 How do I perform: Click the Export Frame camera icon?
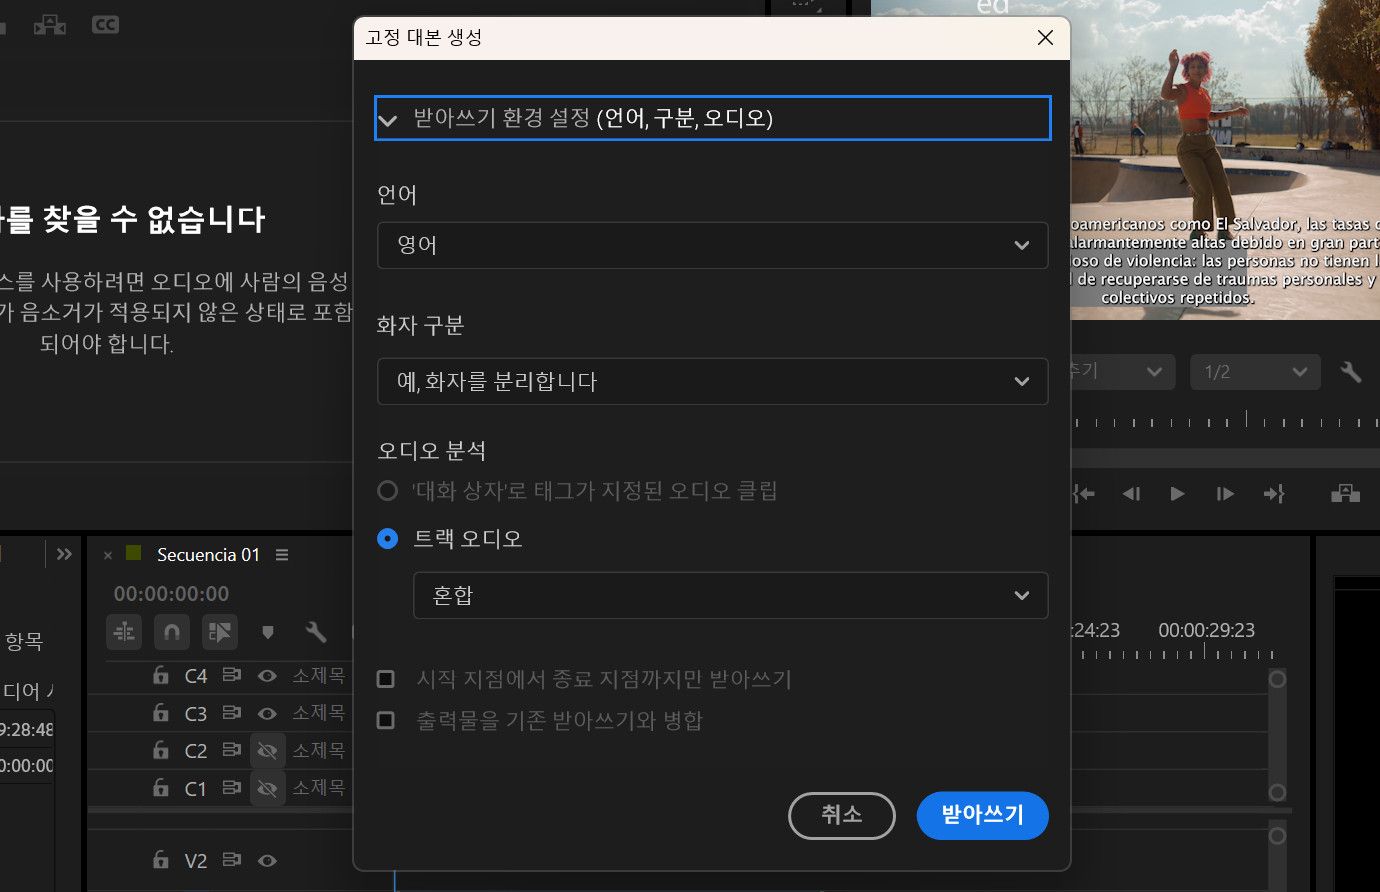click(1345, 493)
